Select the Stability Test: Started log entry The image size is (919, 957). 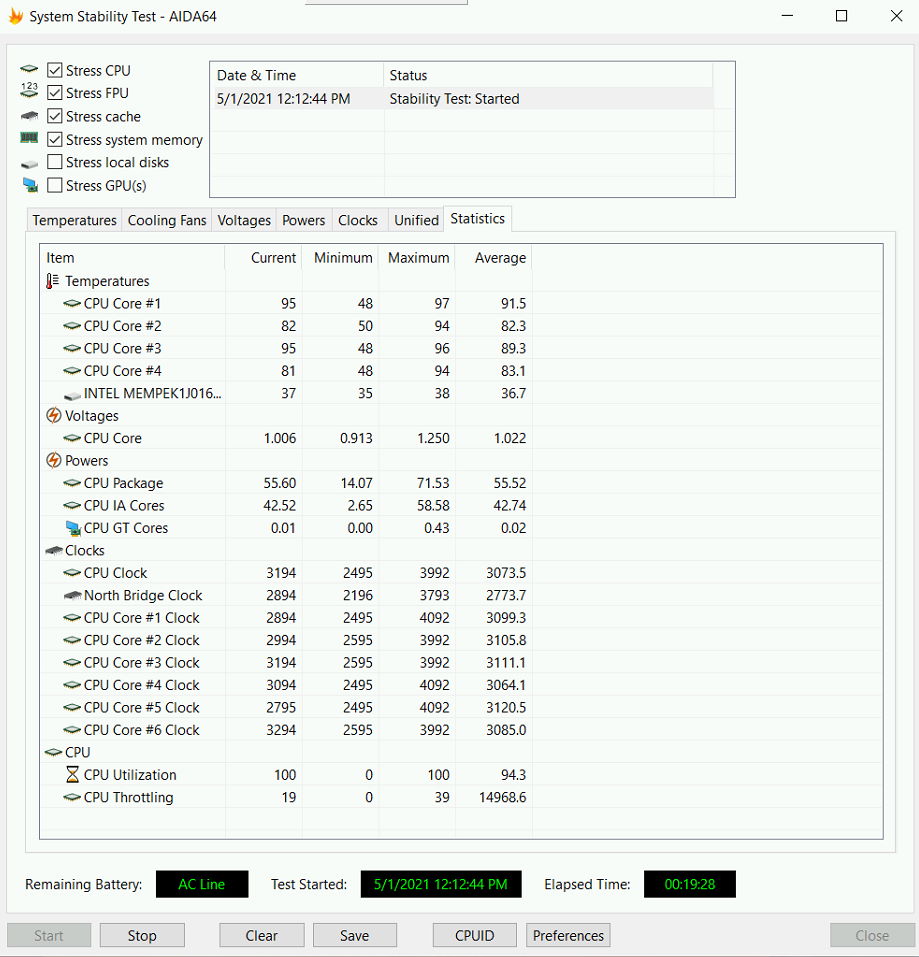pos(462,98)
